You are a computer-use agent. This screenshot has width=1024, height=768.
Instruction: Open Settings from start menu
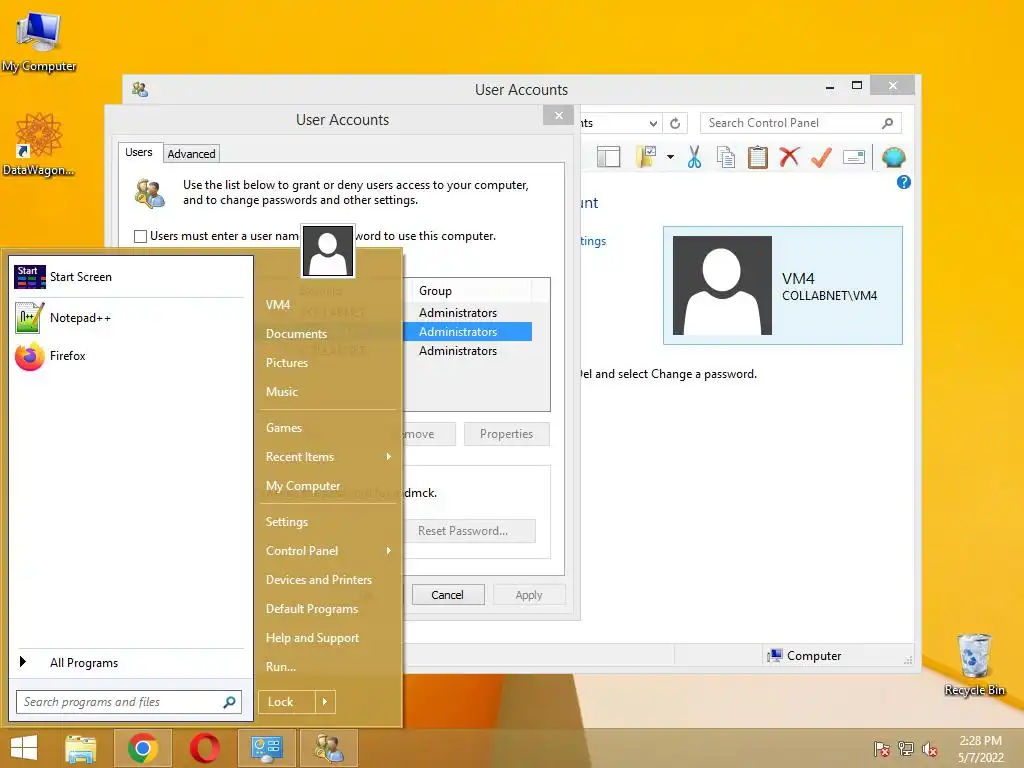click(x=287, y=522)
